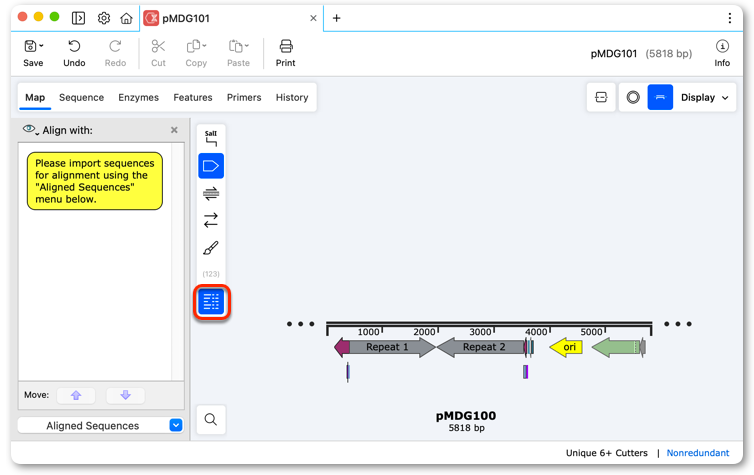Move aligned sequence up arrow
The height and width of the screenshot is (475, 754).
[x=76, y=395]
